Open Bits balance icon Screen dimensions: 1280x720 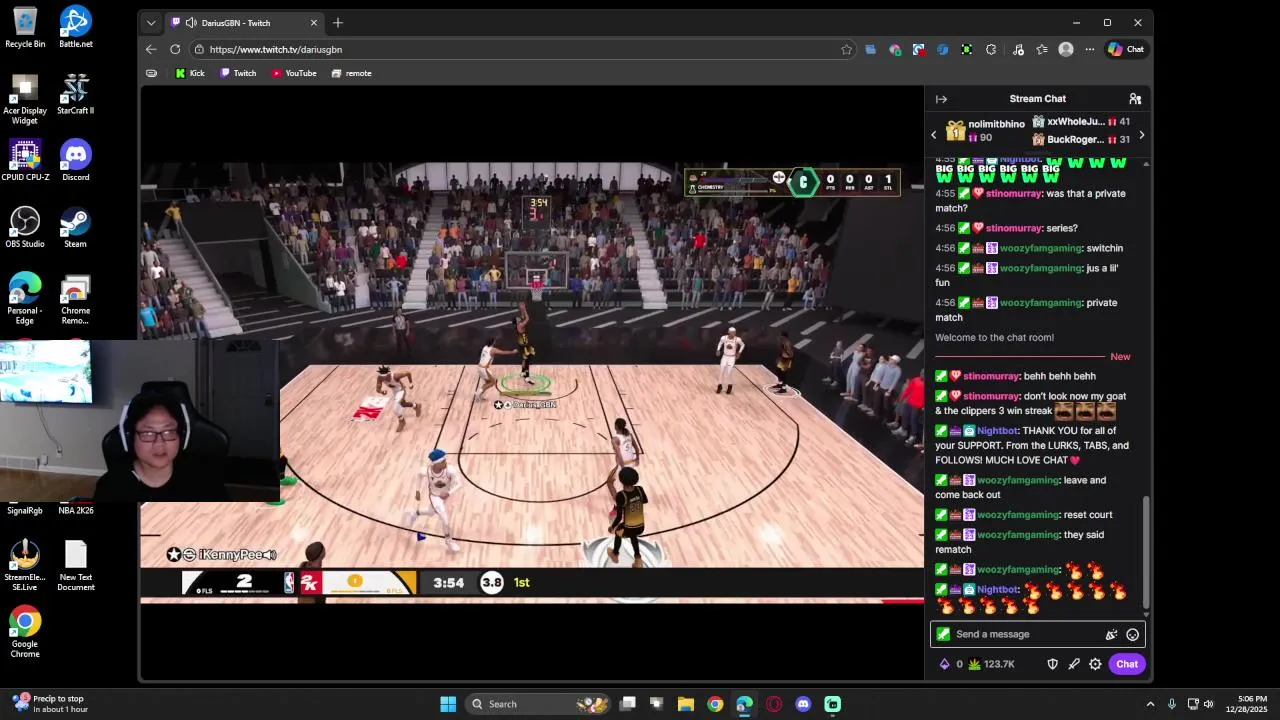pos(945,664)
